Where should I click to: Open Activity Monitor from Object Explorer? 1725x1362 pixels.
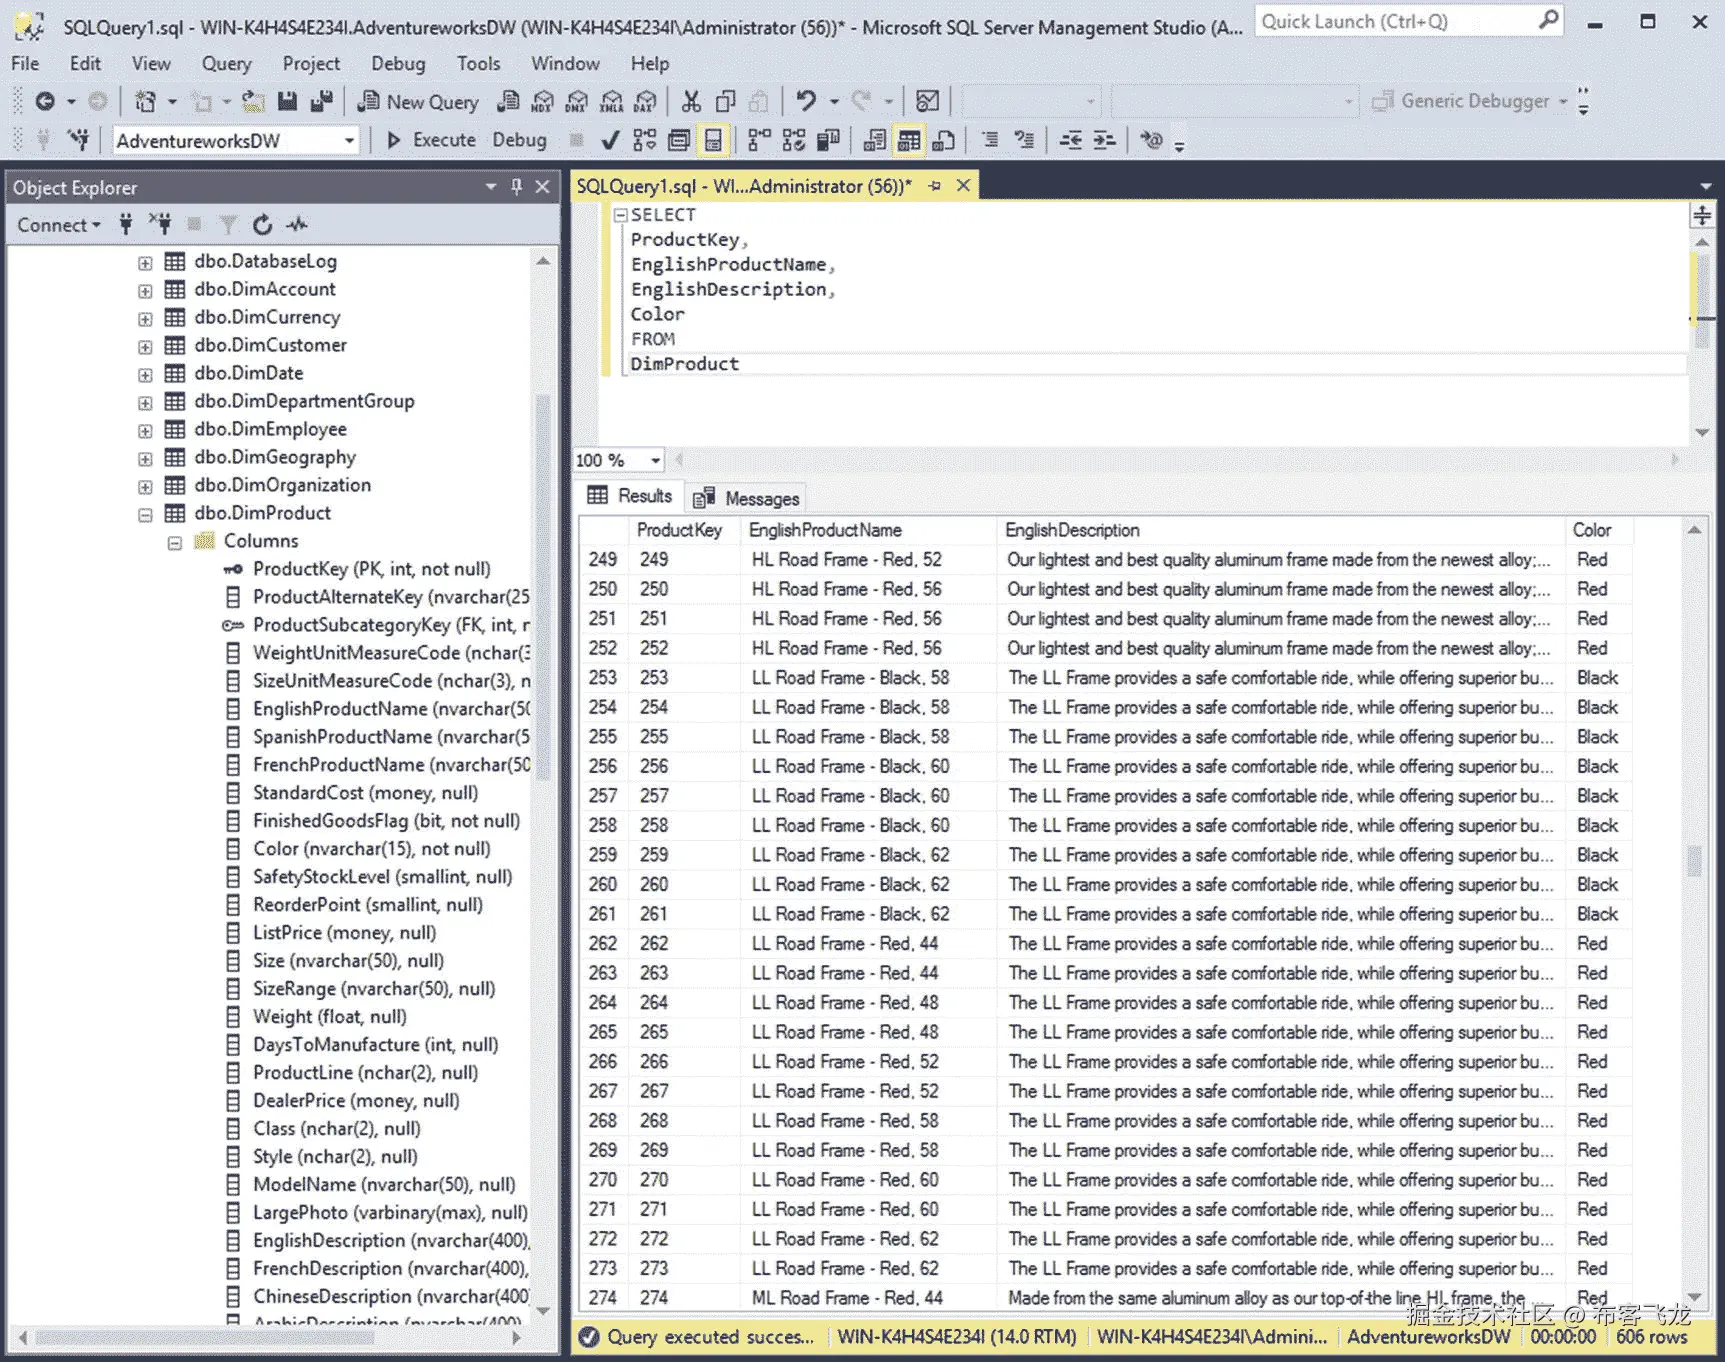[x=296, y=225]
